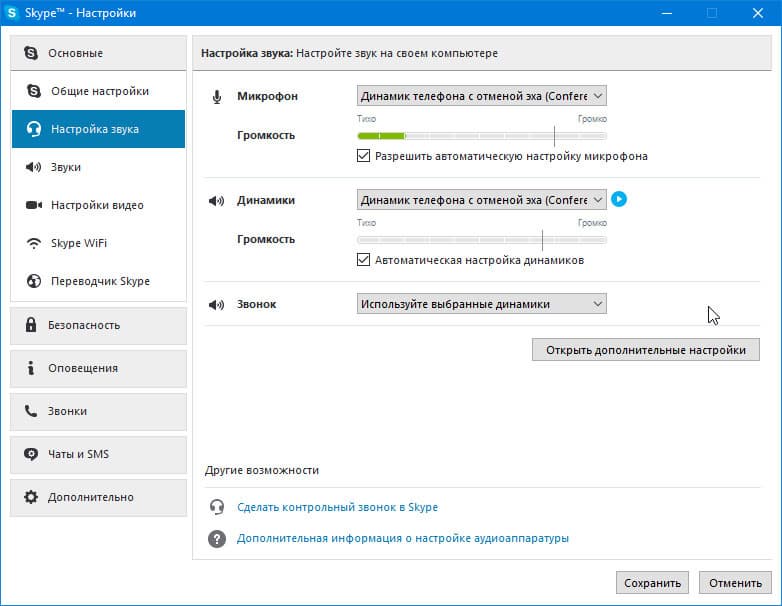Image resolution: width=782 pixels, height=606 pixels.
Task: Open the Основные settings section
Action: coord(98,53)
